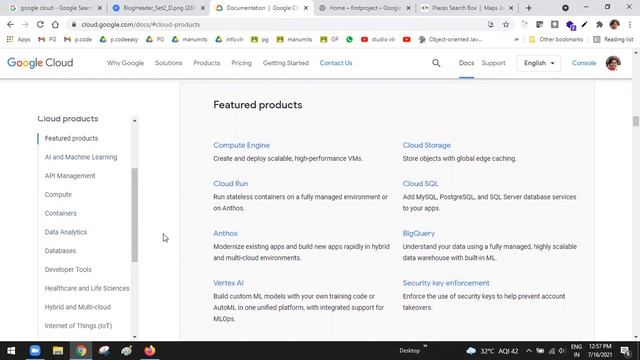
Task: Go to the browser home page
Action: (55, 24)
